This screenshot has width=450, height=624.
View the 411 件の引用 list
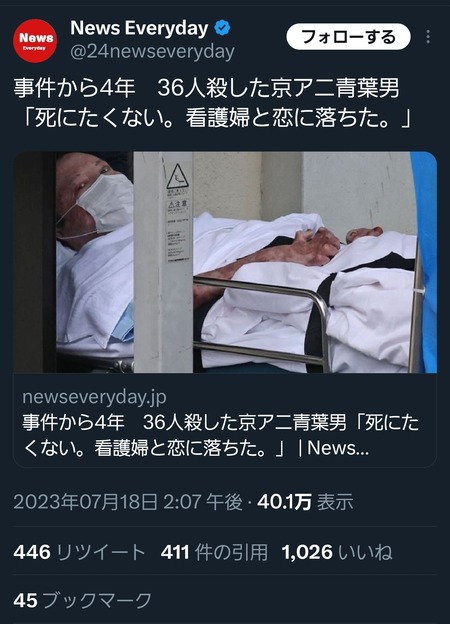point(214,552)
